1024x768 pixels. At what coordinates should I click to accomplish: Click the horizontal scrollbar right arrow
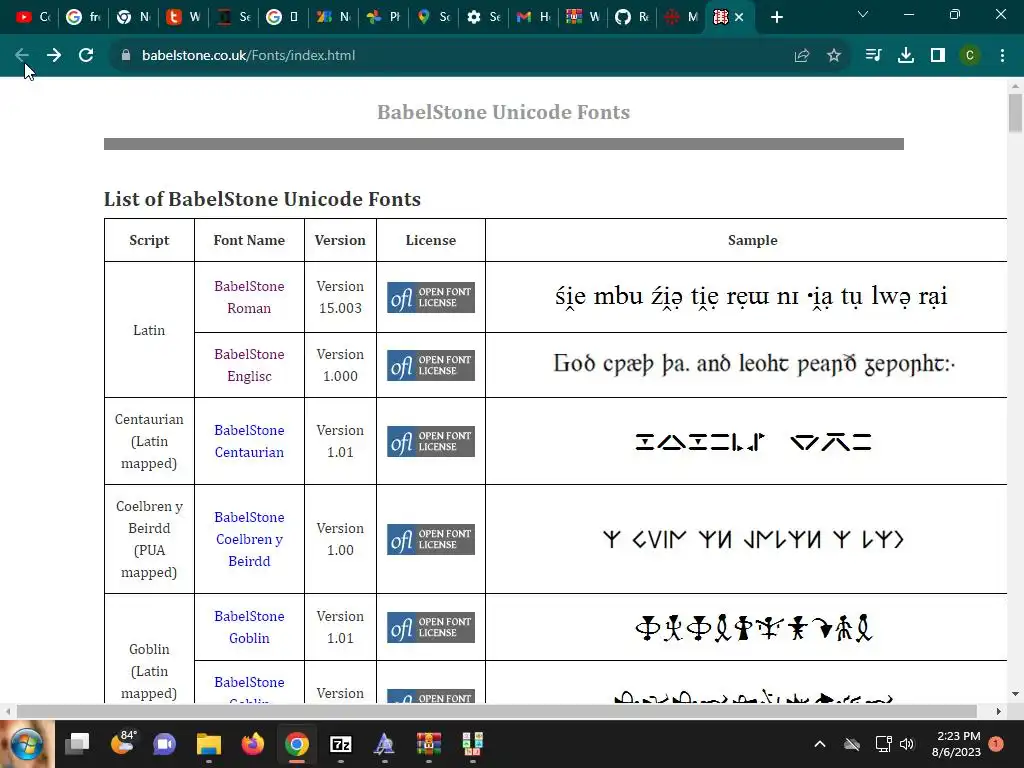[999, 711]
